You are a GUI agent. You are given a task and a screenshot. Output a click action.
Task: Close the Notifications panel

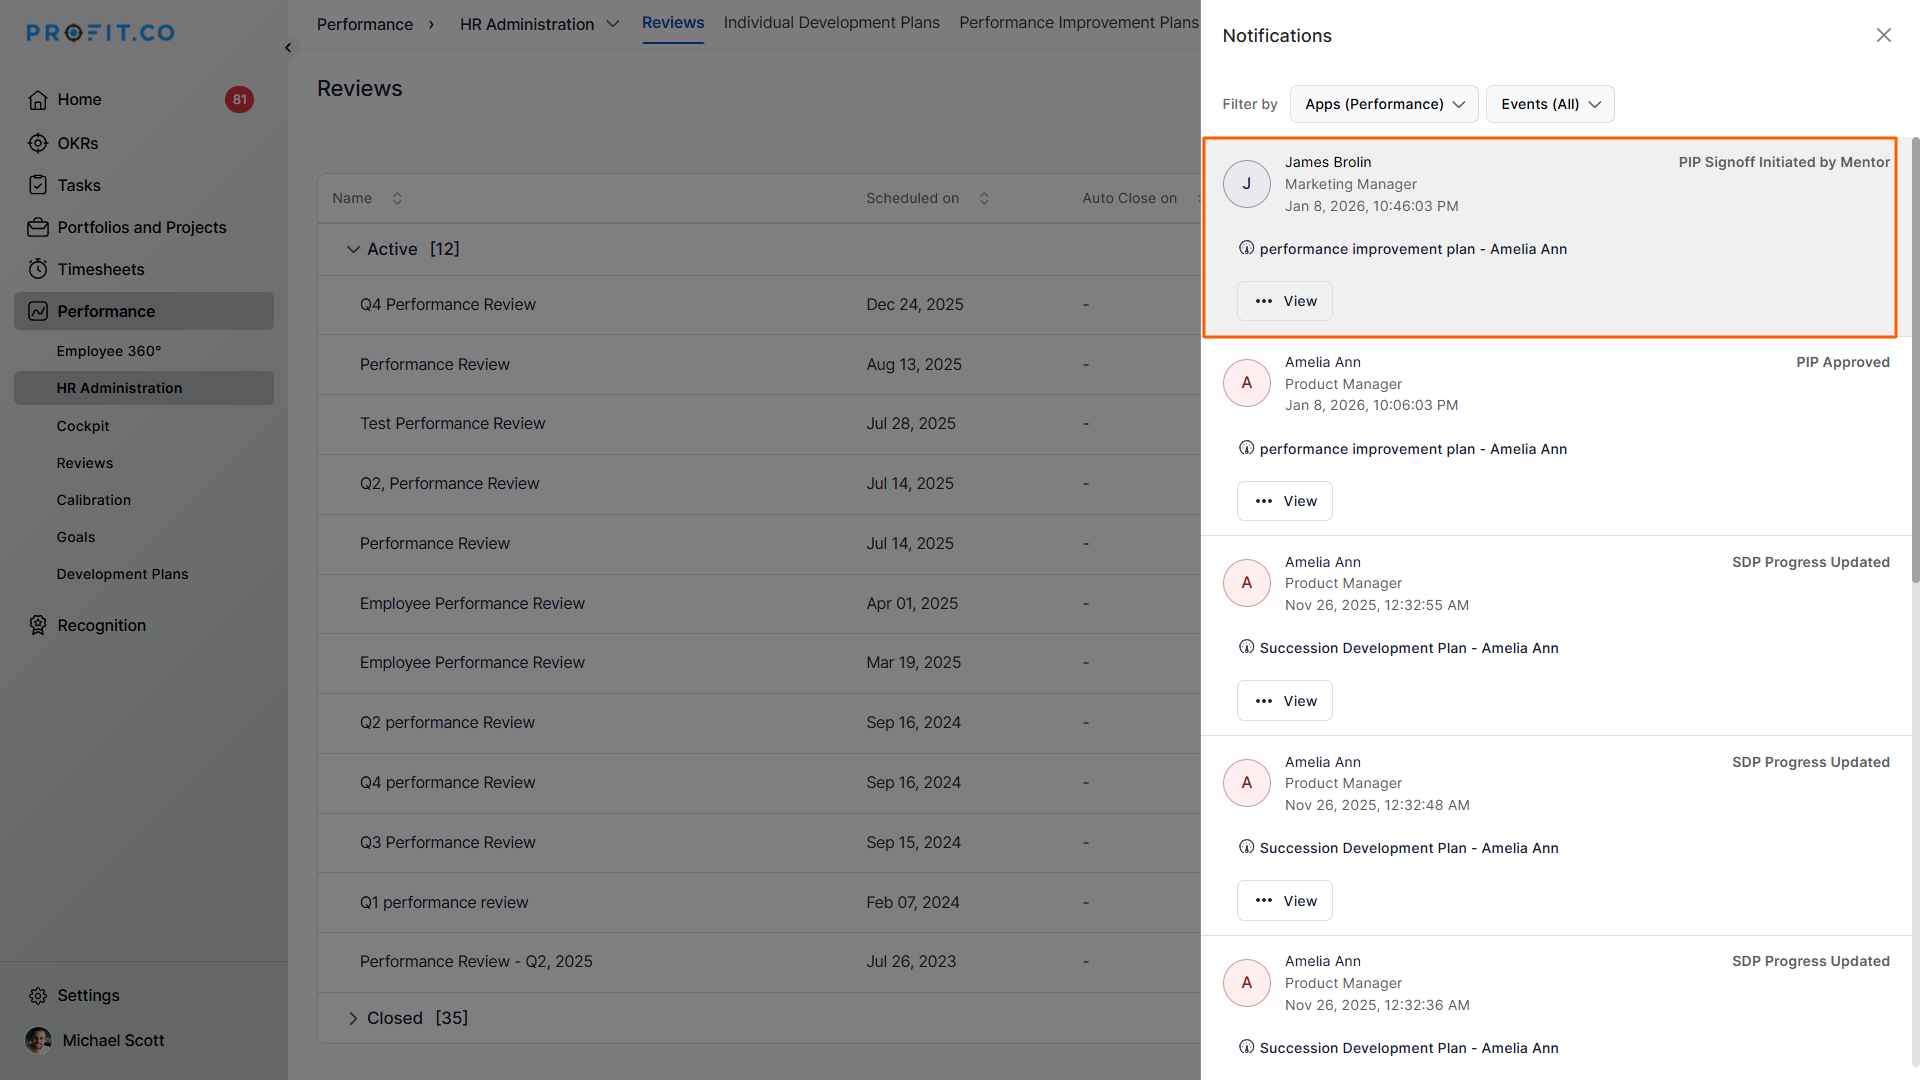[1883, 36]
